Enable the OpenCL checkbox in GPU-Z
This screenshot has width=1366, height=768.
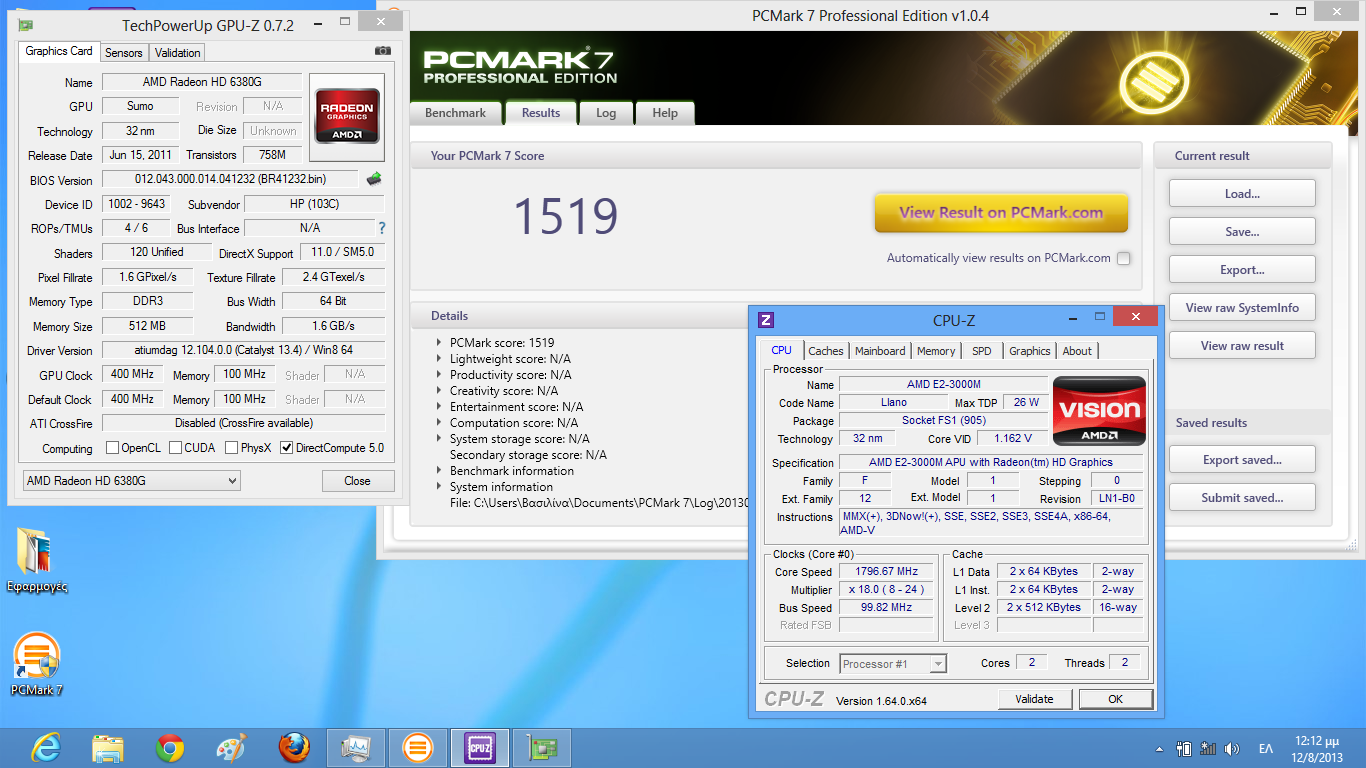pyautogui.click(x=112, y=448)
